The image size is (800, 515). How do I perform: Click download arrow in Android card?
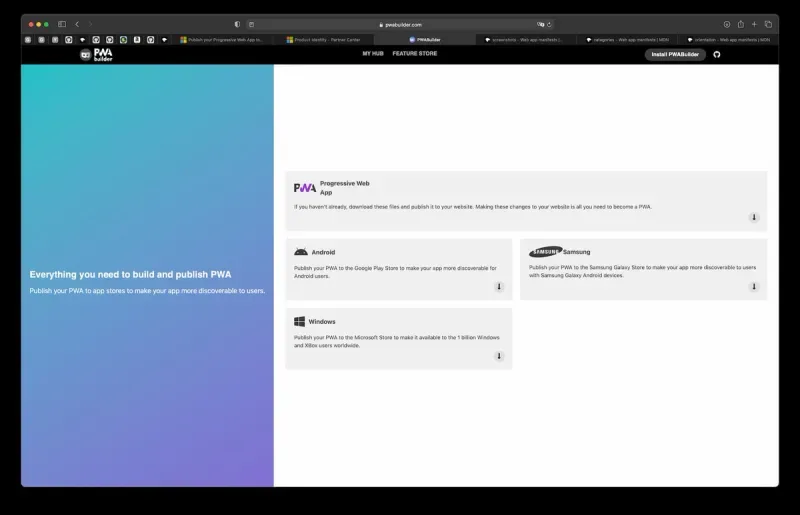pyautogui.click(x=499, y=287)
